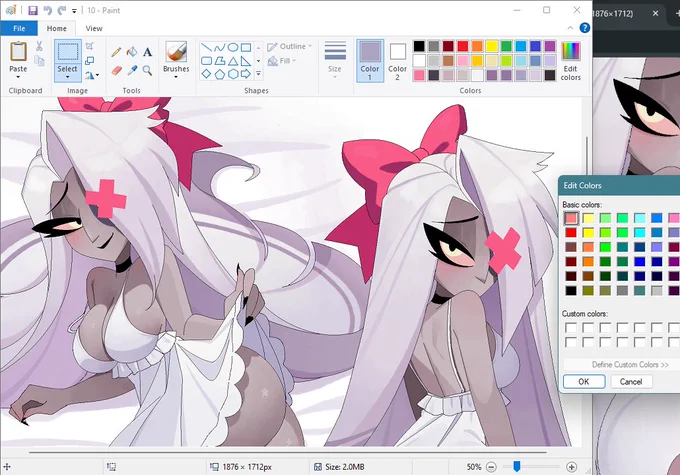Viewport: 680px width, 475px height.
Task: Open the Edit colors rainbow button
Action: point(570,61)
